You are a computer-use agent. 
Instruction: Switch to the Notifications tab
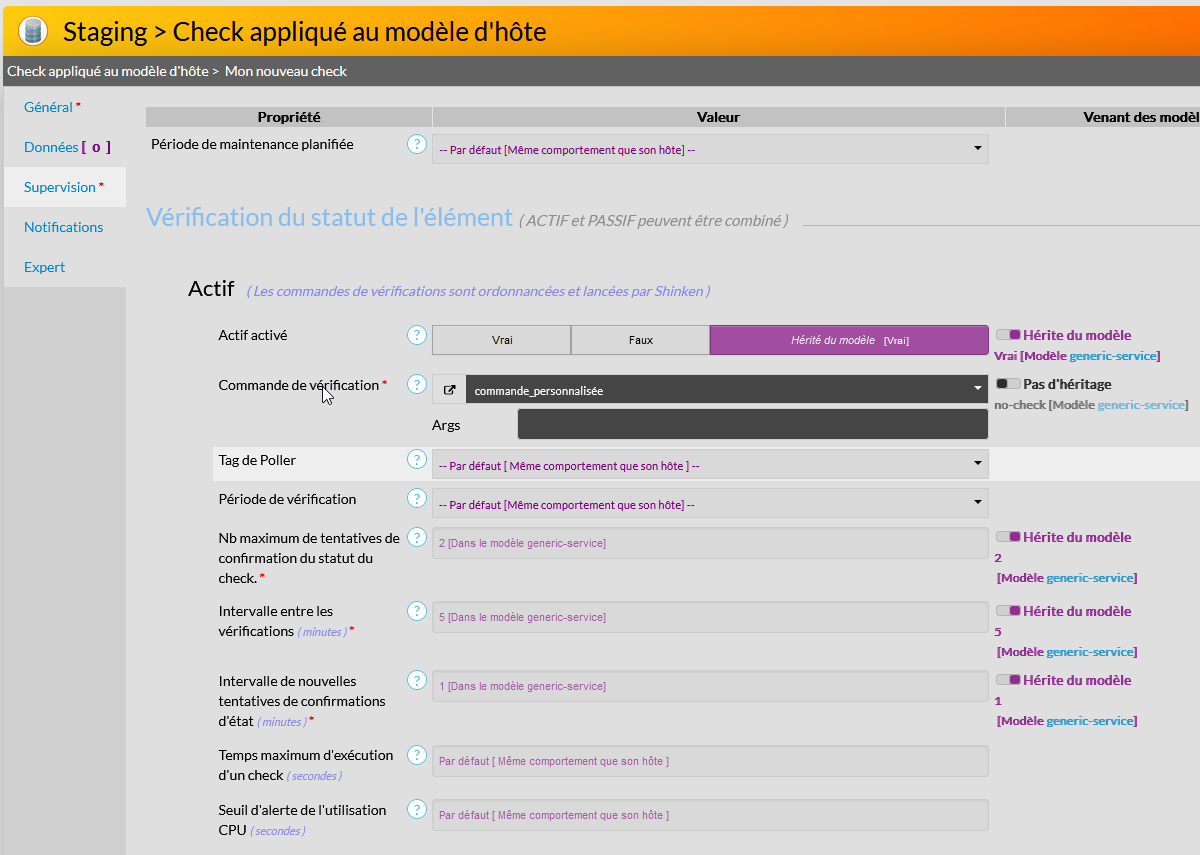click(x=64, y=227)
